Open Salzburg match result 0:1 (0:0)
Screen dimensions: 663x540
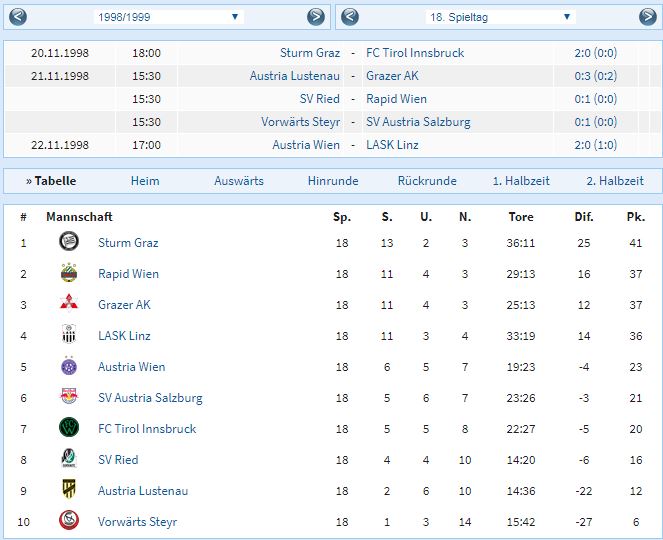tap(595, 122)
